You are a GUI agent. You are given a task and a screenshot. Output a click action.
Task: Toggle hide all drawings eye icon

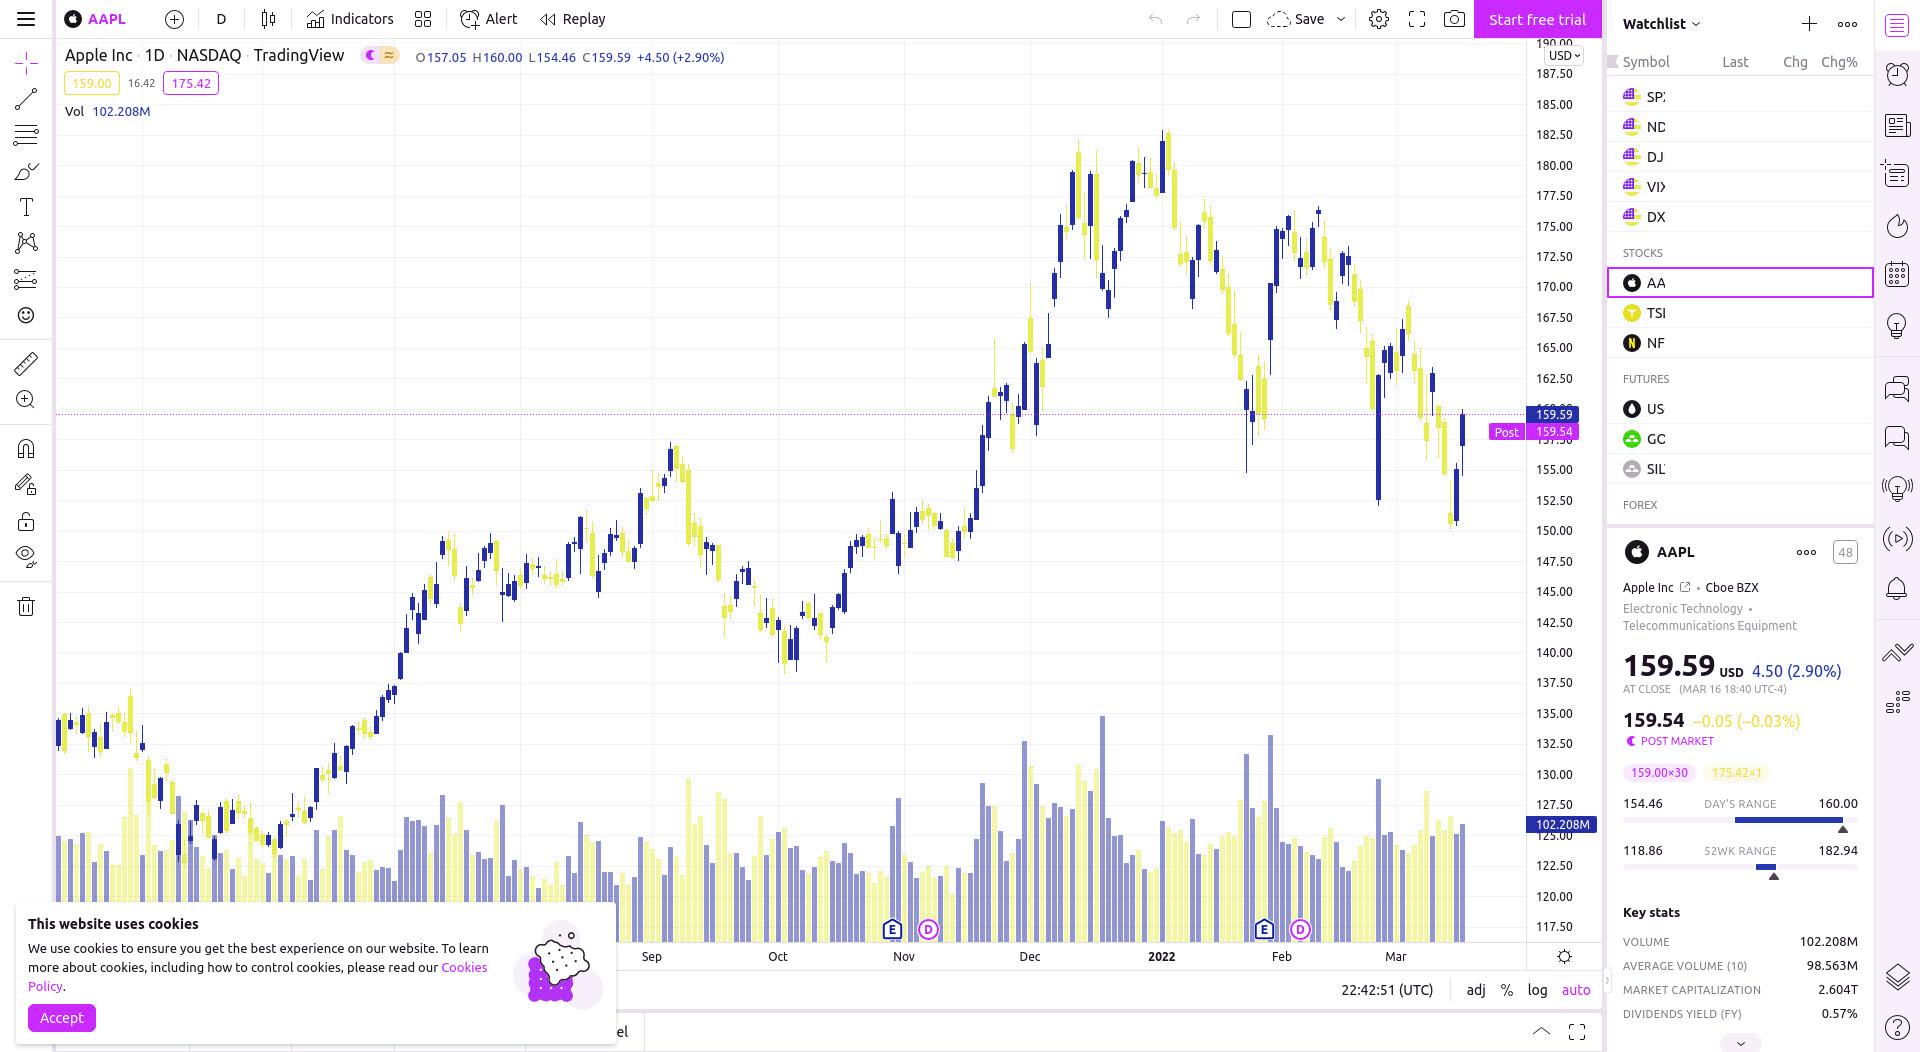(26, 557)
